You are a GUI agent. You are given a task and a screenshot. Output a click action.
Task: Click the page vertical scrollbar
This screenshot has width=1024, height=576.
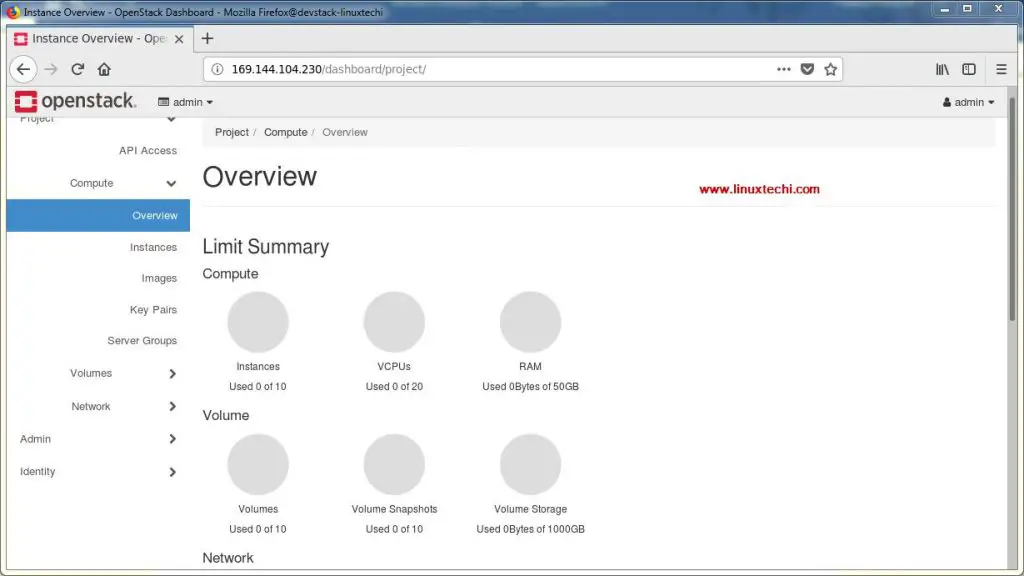(1012, 209)
